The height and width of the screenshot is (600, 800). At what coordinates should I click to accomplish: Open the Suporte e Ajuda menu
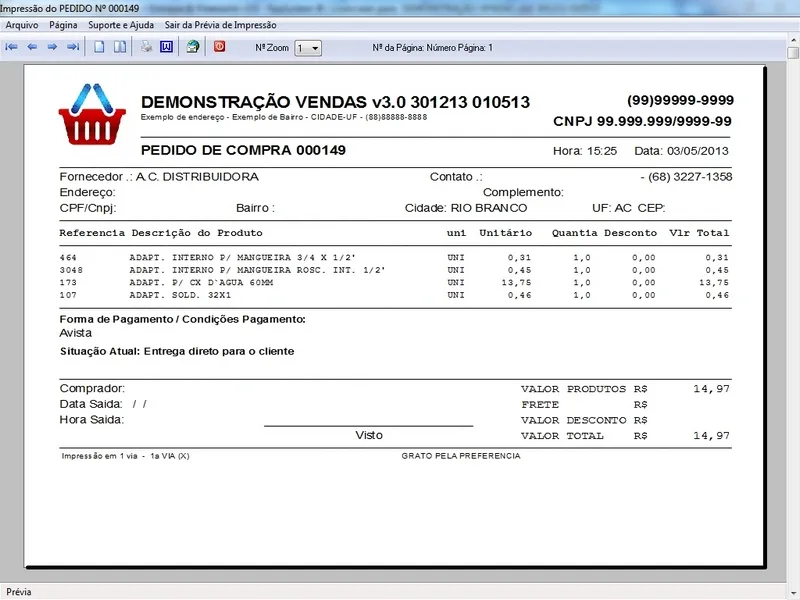click(x=120, y=23)
